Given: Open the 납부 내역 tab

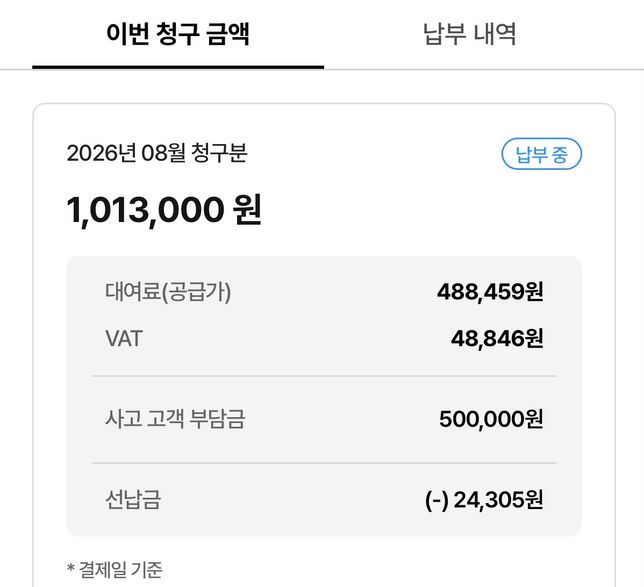Looking at the screenshot, I should point(469,34).
